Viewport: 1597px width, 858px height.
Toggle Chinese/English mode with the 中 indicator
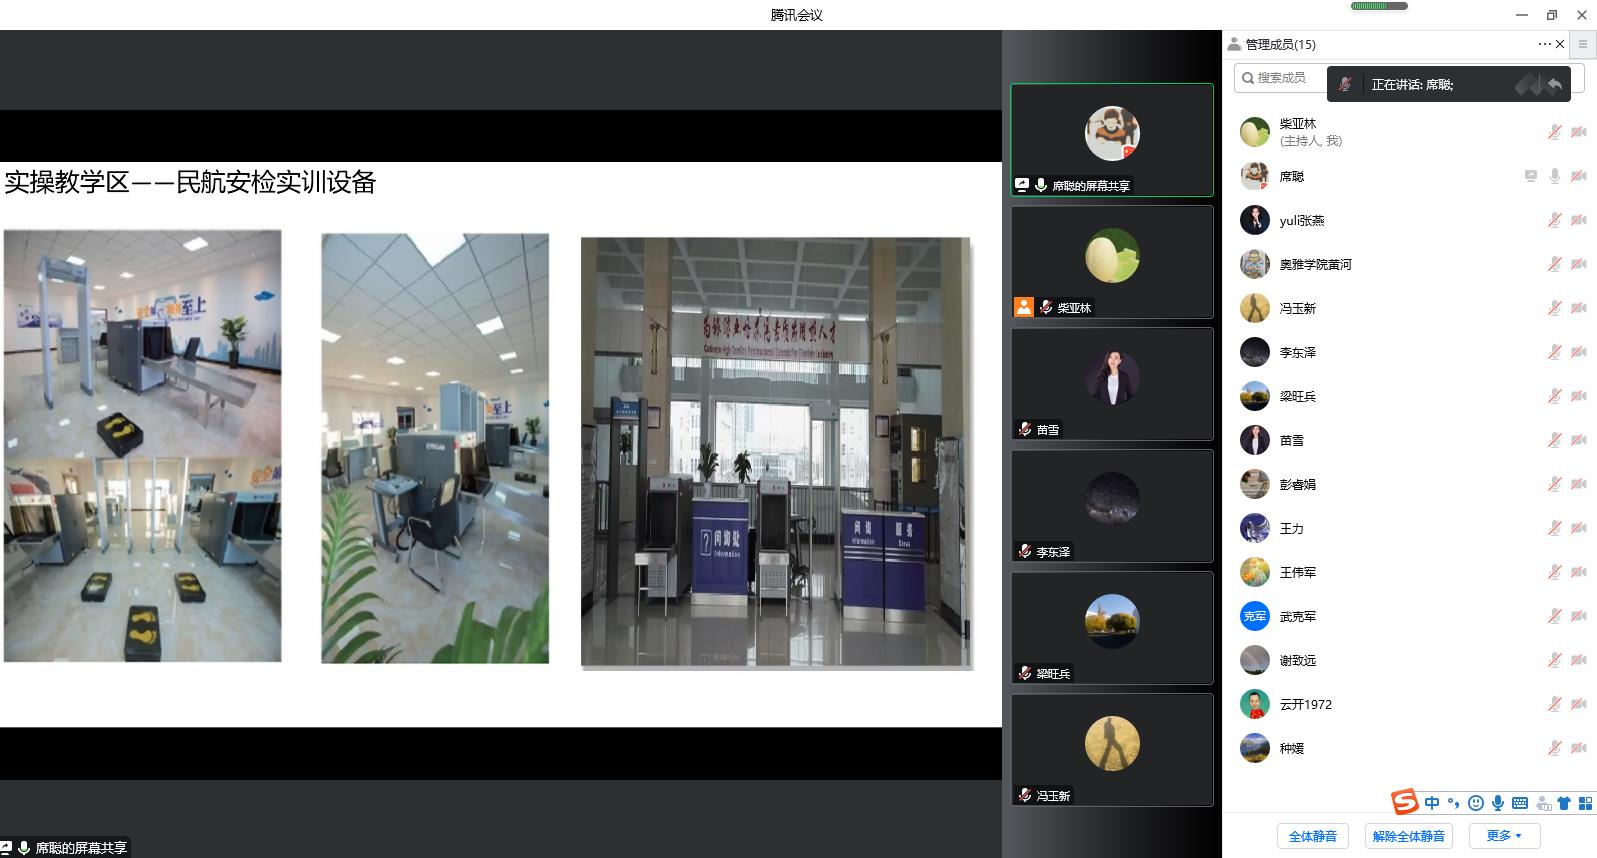1432,803
